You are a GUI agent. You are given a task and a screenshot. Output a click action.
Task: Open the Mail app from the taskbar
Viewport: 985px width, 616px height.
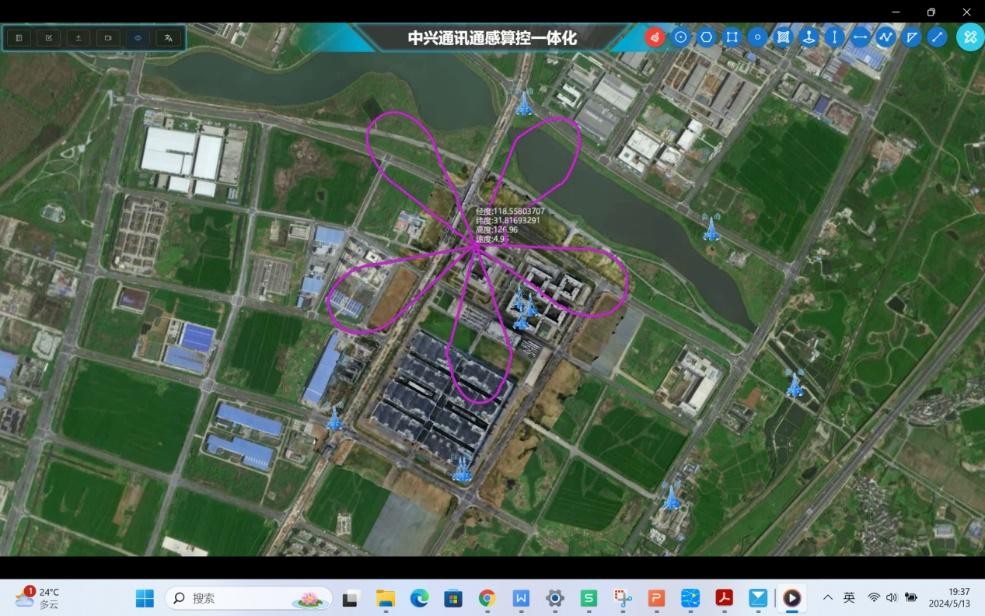pos(758,598)
